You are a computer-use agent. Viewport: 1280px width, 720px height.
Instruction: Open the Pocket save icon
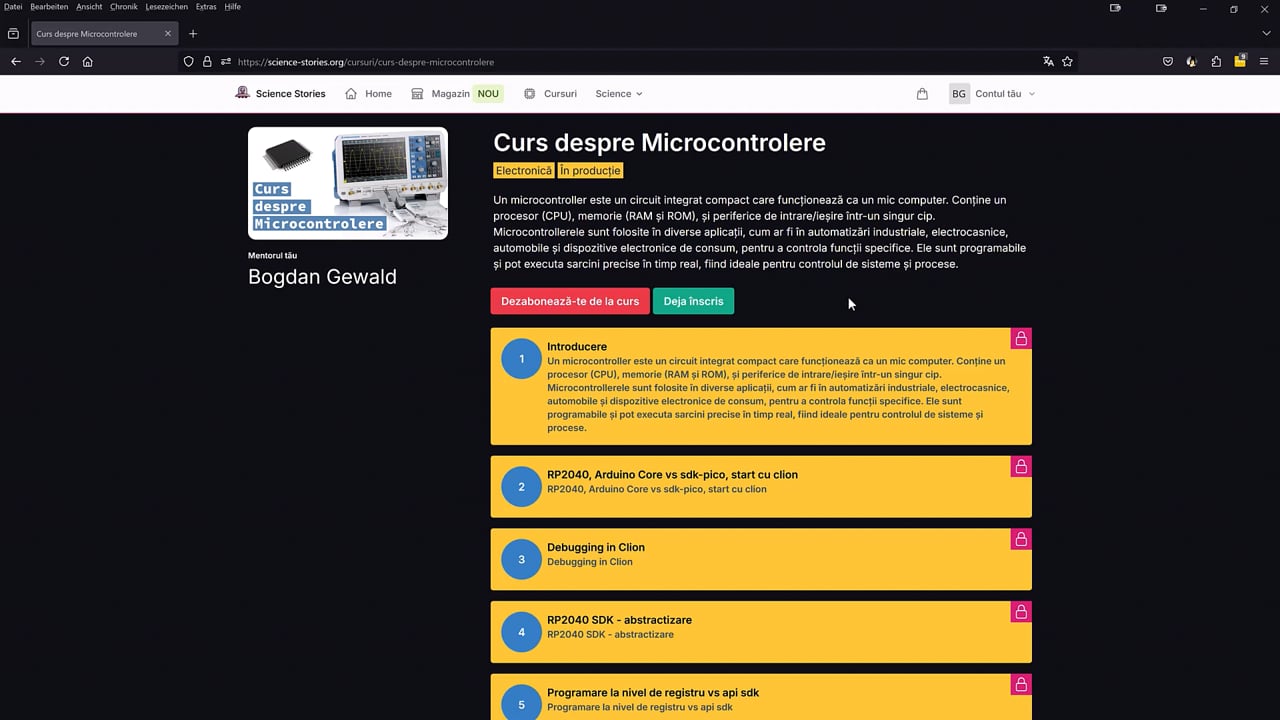point(1167,61)
